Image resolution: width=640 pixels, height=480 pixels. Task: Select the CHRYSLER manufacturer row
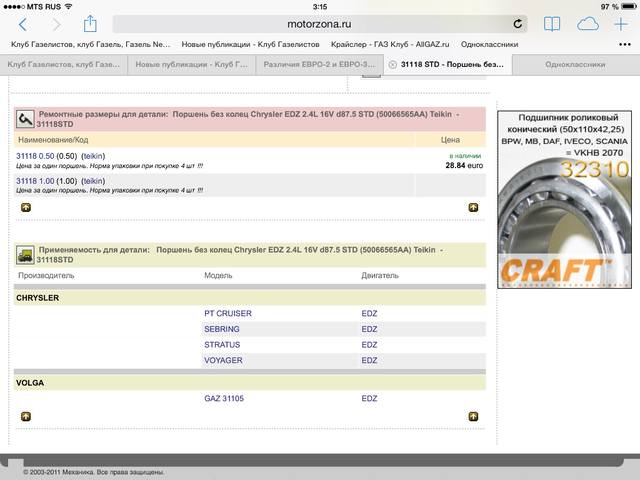pyautogui.click(x=250, y=298)
